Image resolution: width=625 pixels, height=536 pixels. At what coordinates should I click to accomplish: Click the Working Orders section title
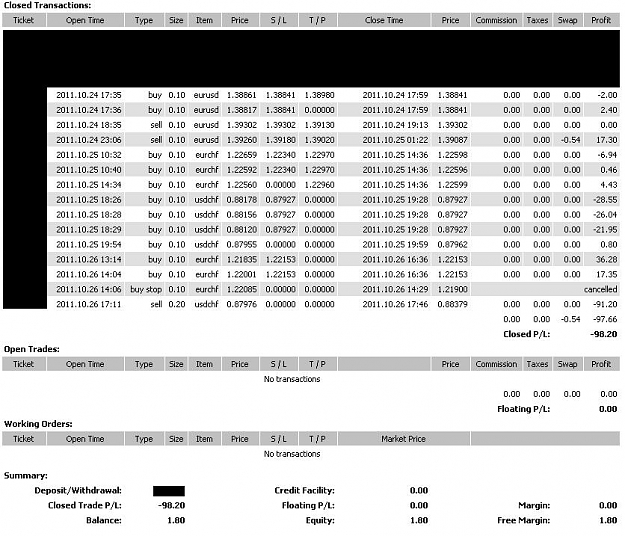click(x=38, y=424)
